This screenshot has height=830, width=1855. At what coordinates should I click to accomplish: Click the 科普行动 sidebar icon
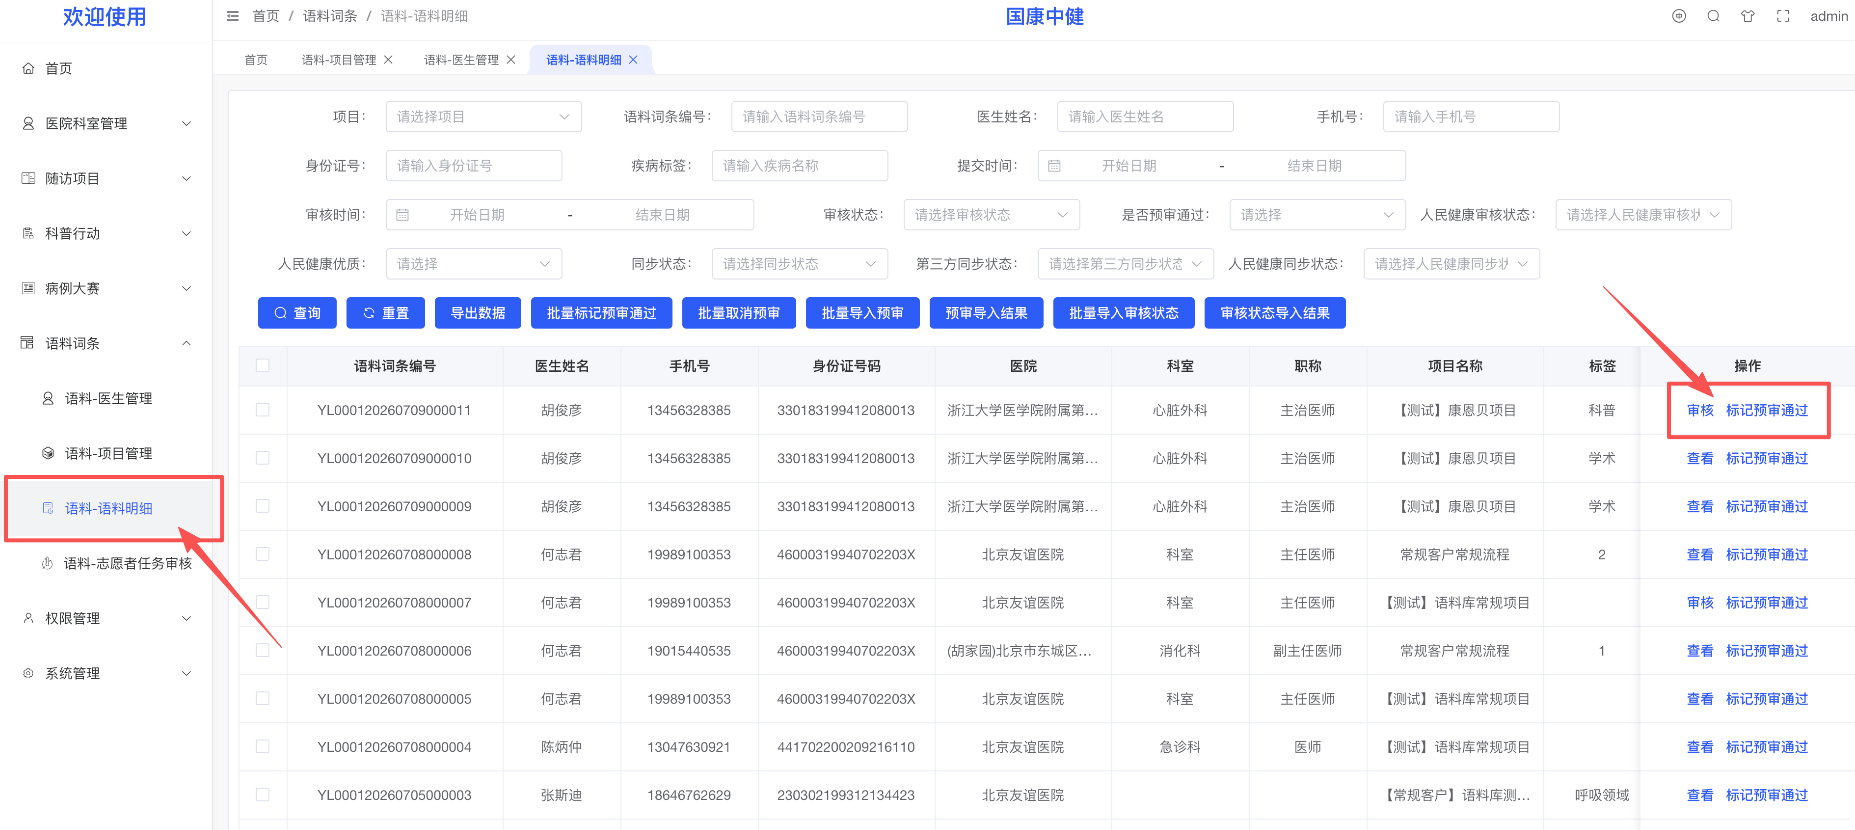28,233
